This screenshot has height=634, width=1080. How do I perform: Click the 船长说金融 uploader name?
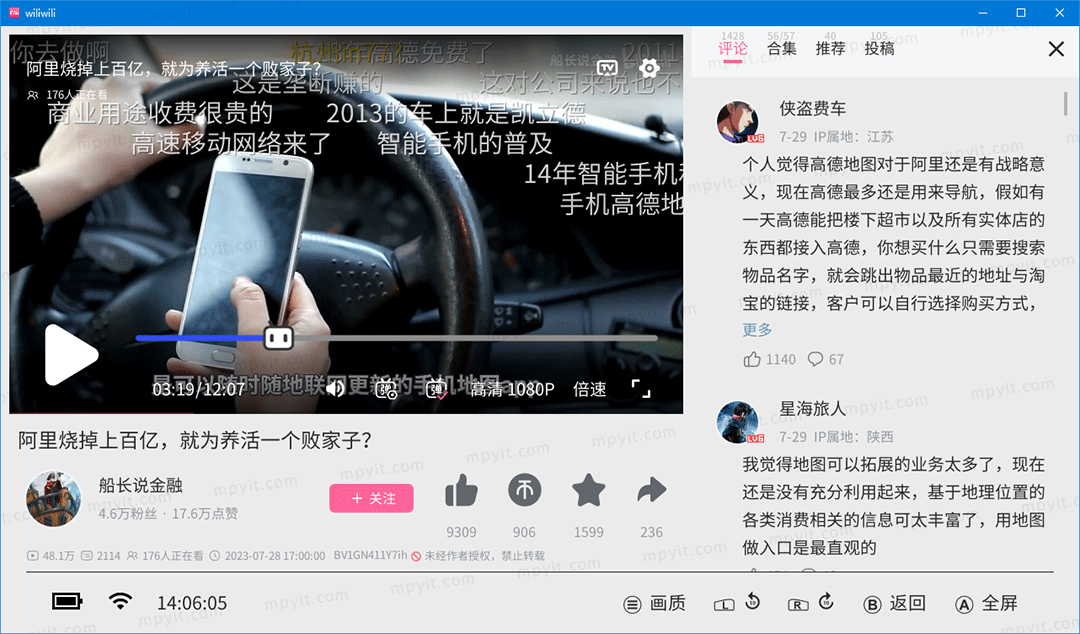pyautogui.click(x=141, y=485)
